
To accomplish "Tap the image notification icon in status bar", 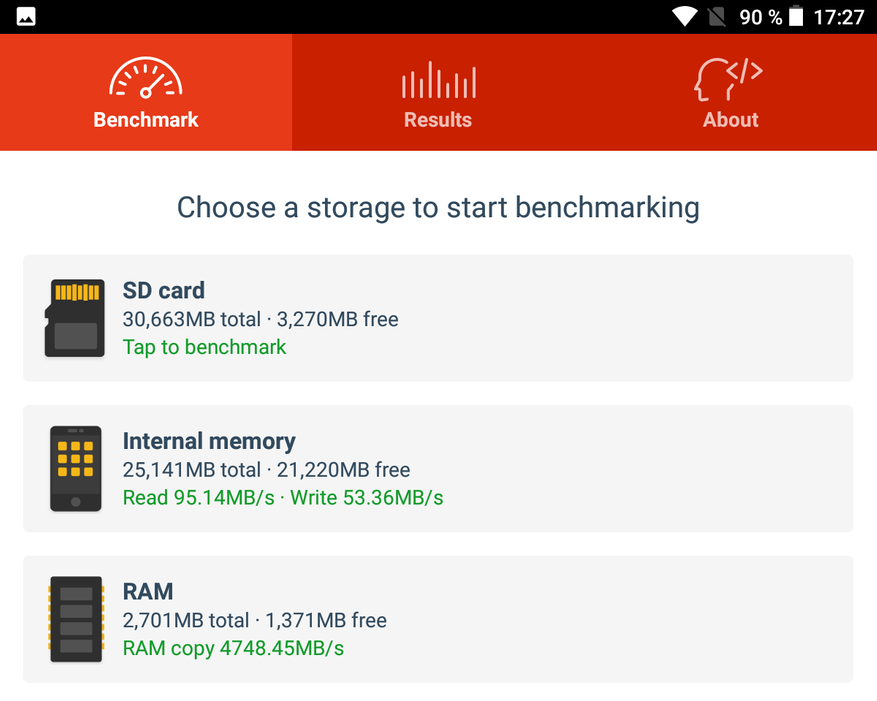I will pos(26,17).
